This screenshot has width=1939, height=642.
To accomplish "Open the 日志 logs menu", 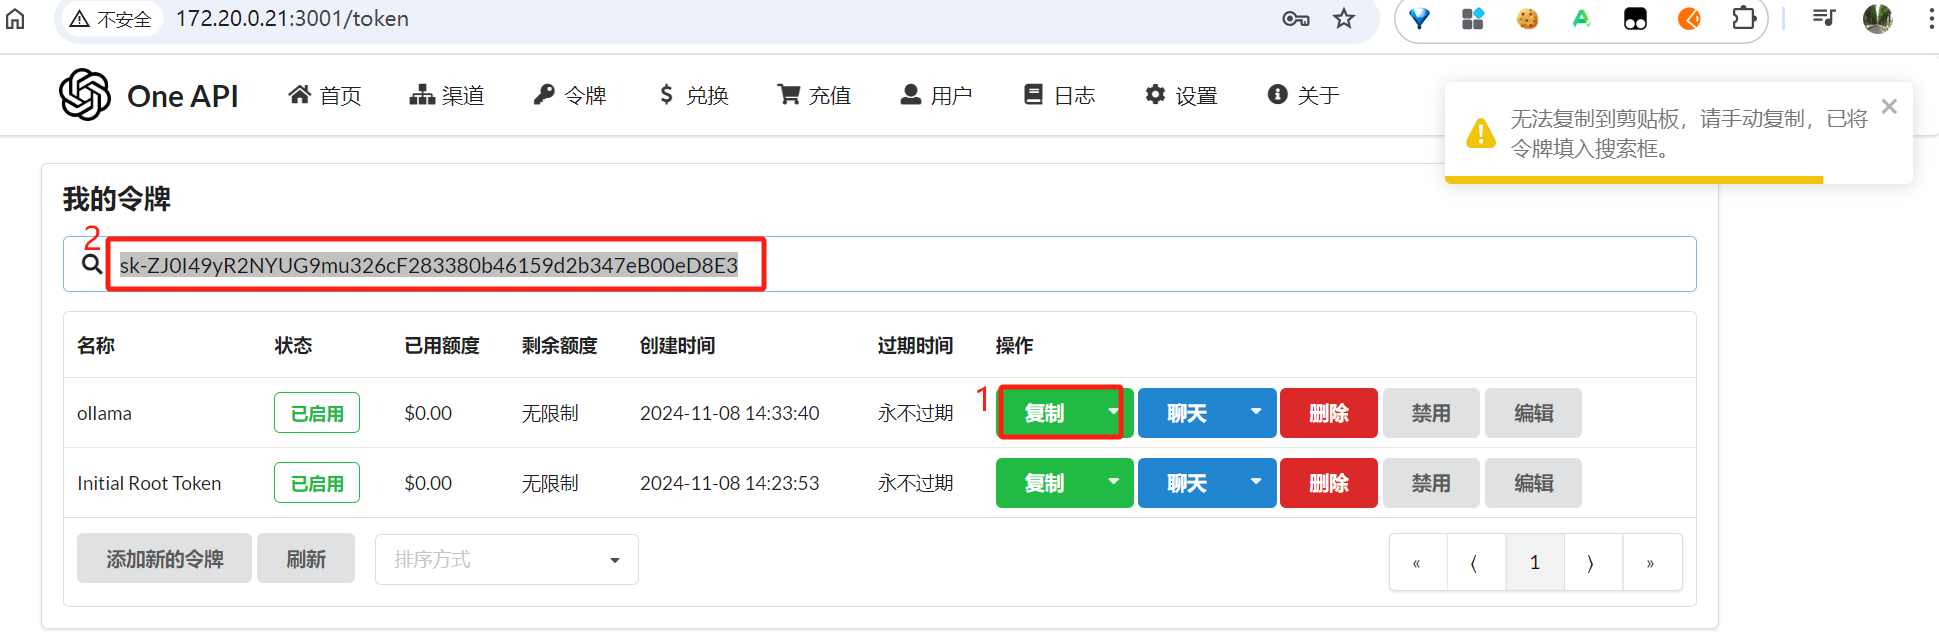I will point(1059,95).
